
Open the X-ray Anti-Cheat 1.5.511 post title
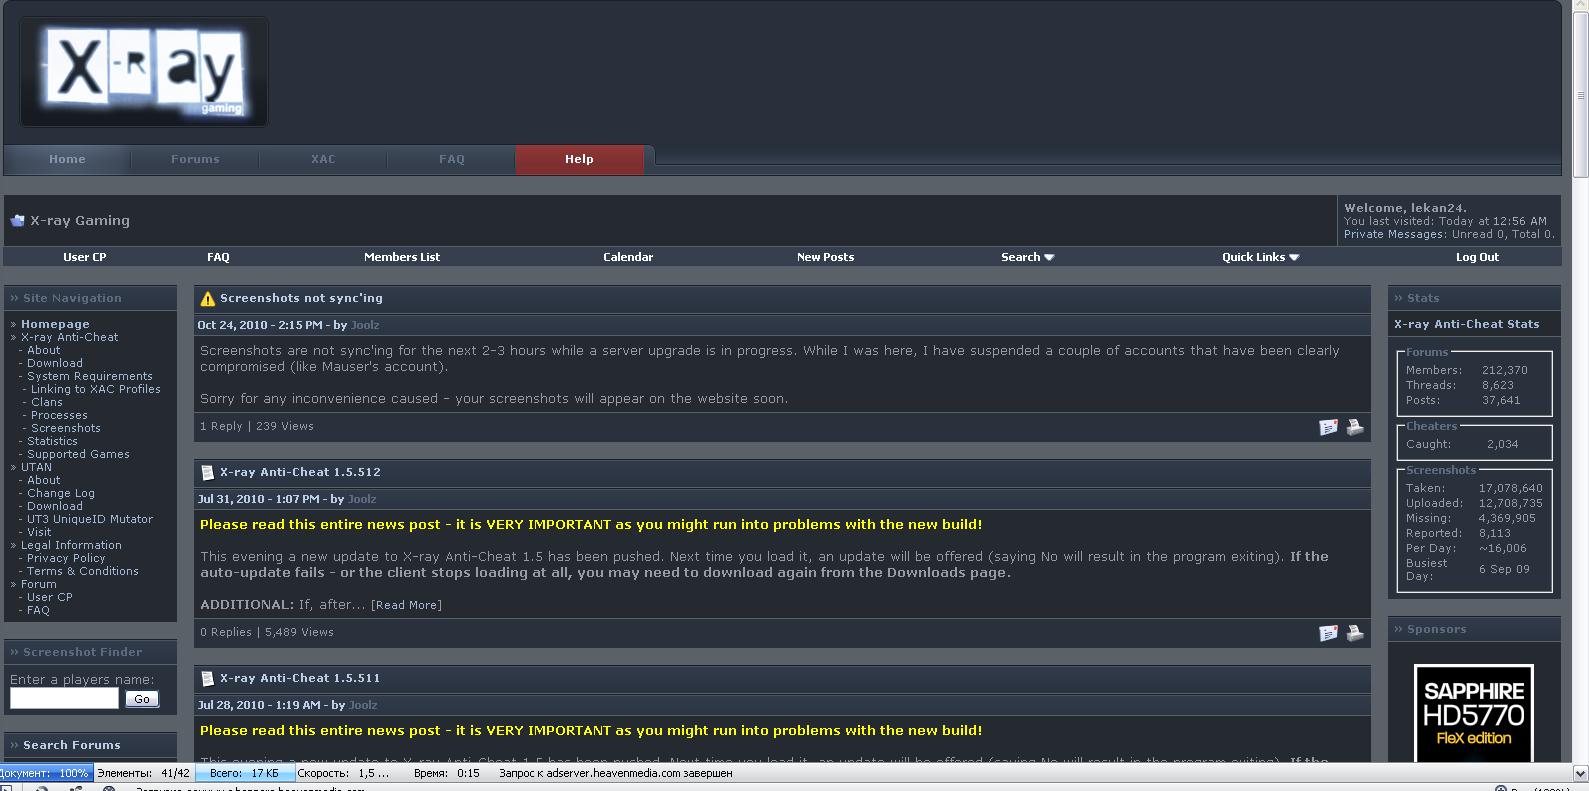click(300, 678)
